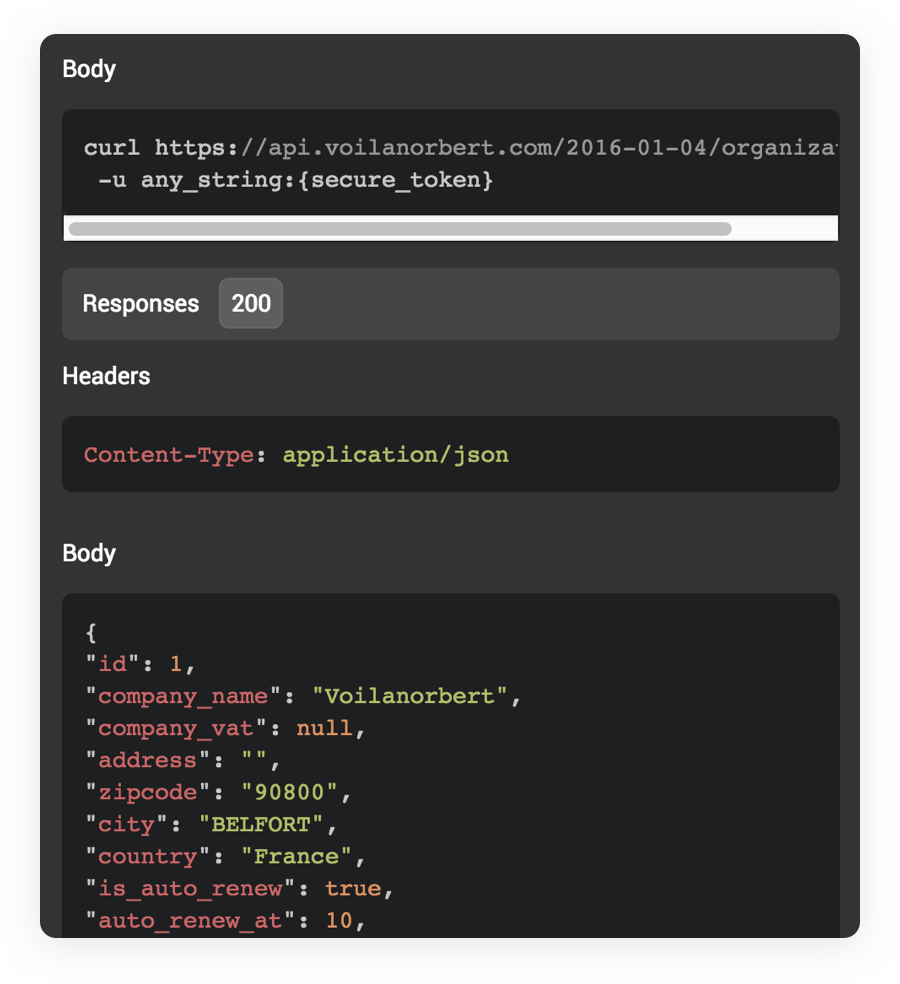Click the Headers section heading

(106, 376)
